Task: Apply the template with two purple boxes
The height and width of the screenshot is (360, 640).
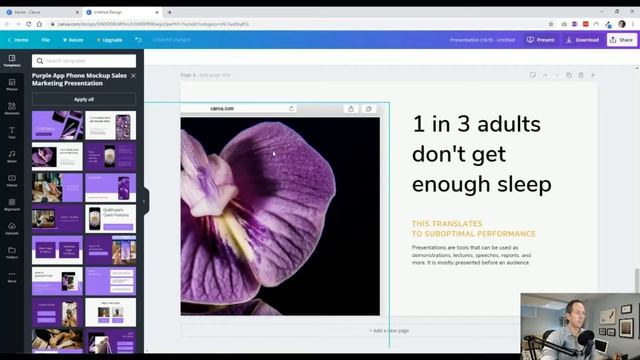Action: tap(58, 250)
